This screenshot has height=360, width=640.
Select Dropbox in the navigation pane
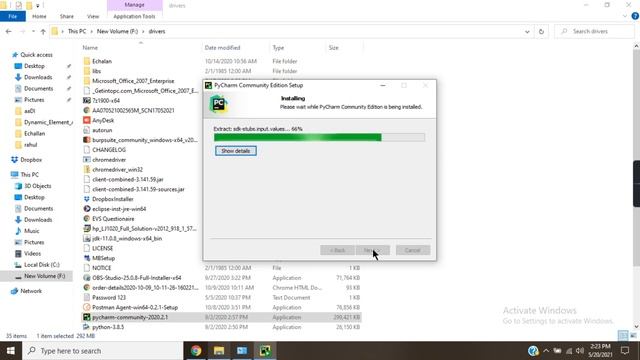tap(31, 160)
